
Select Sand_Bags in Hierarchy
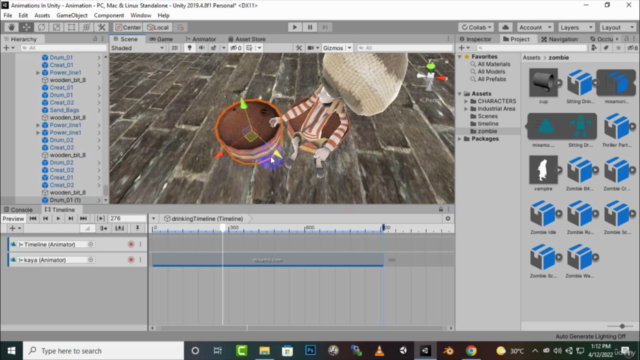click(64, 110)
